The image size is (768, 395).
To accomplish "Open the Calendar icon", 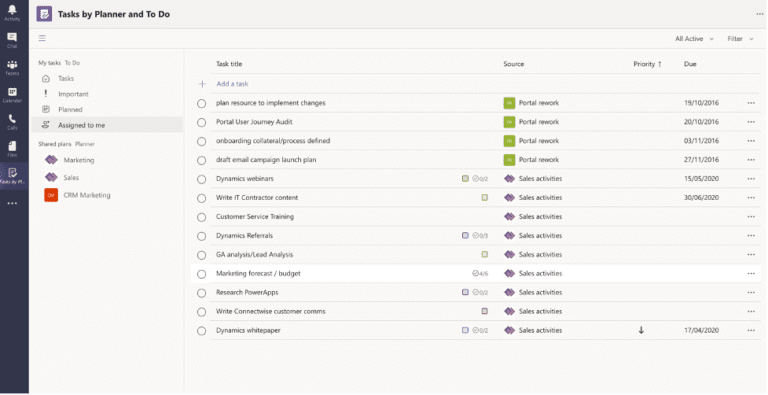I will [12, 92].
